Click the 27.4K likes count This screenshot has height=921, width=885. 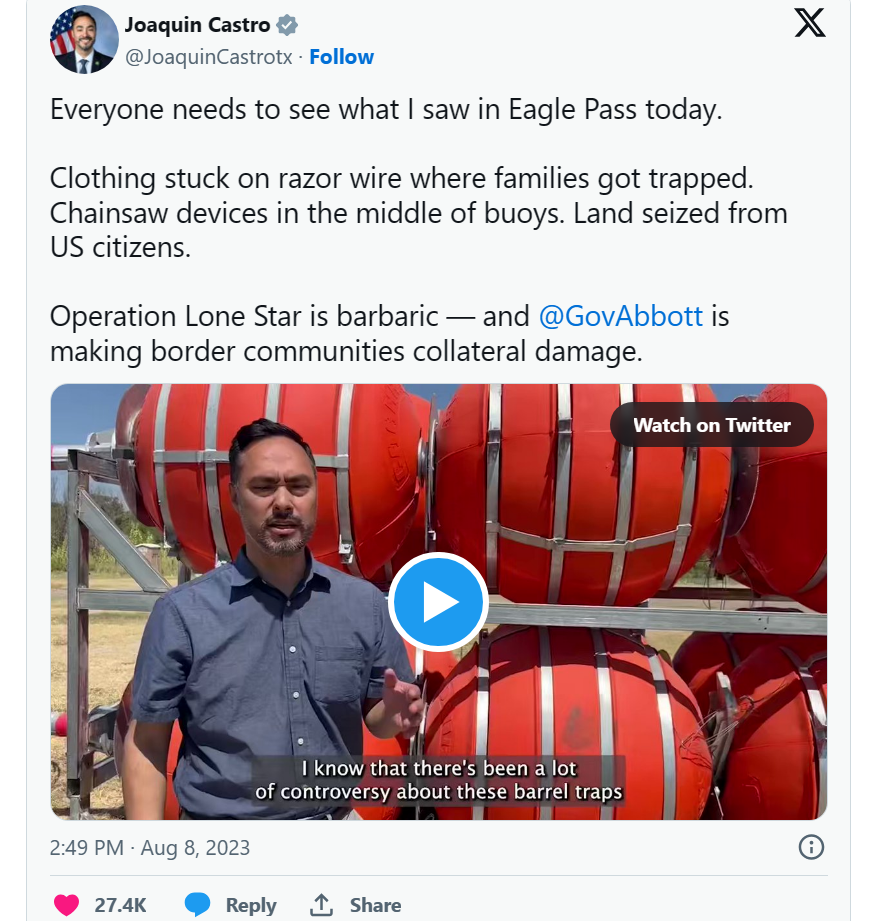120,905
